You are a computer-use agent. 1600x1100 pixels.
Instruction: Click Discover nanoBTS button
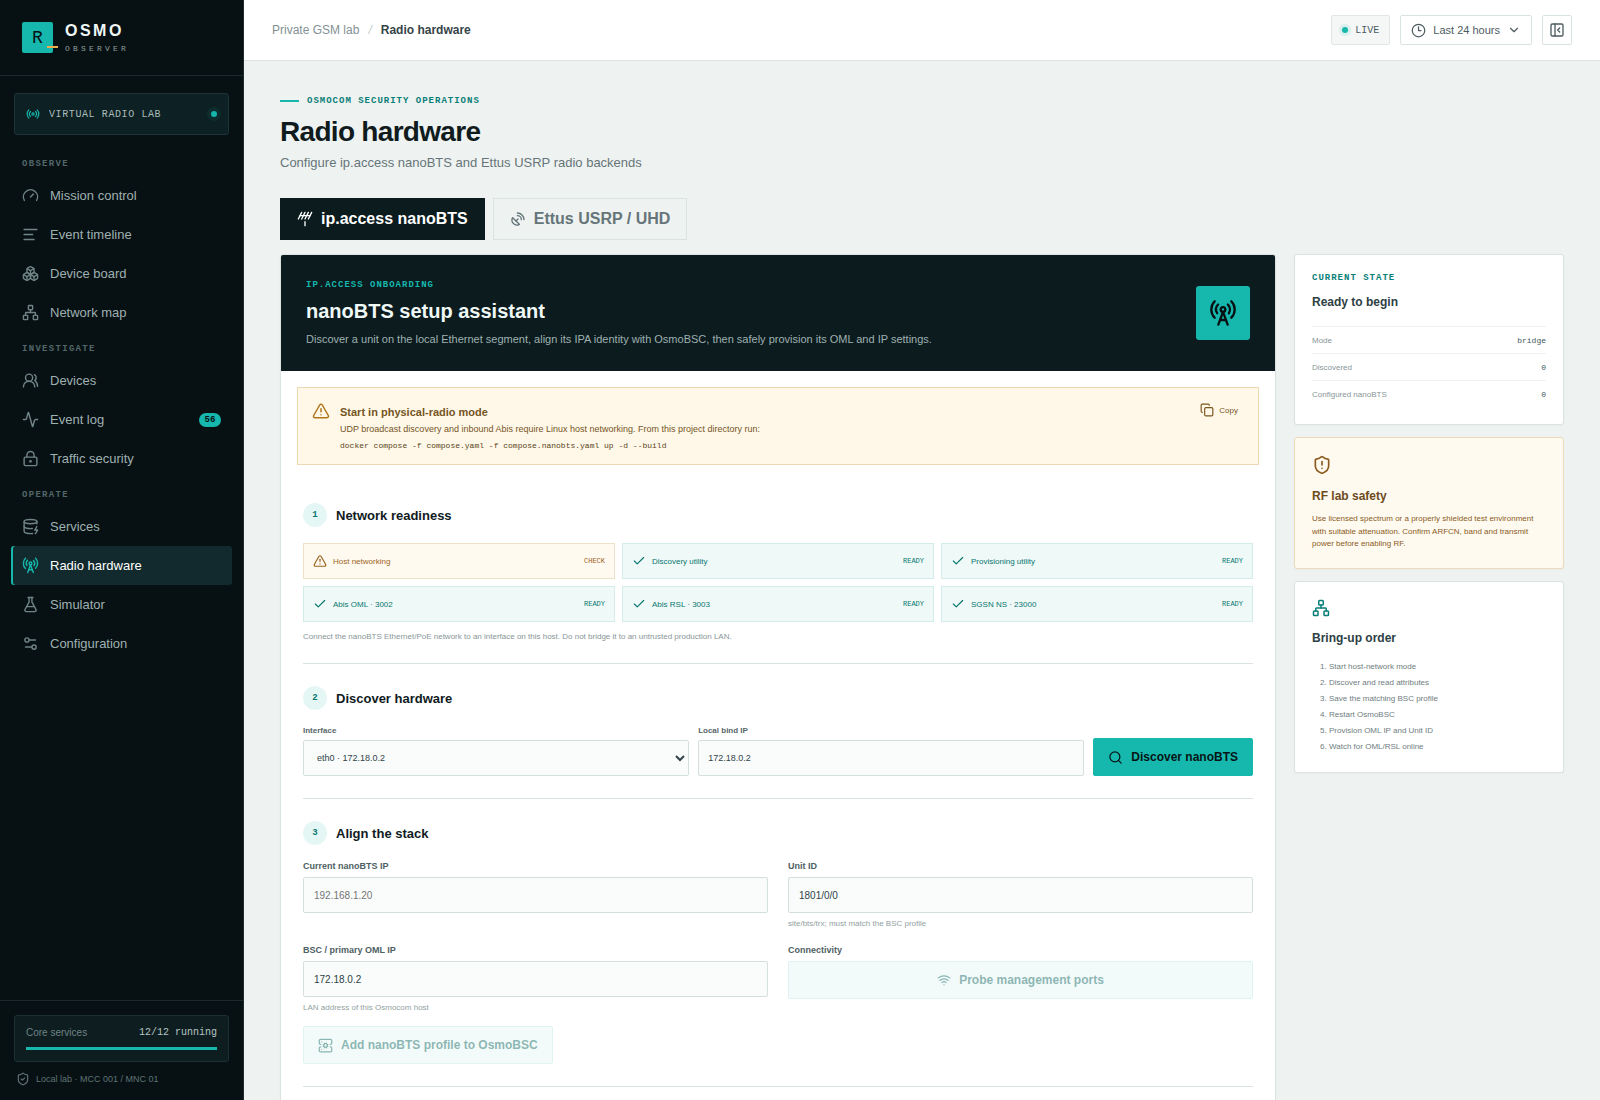(1173, 757)
